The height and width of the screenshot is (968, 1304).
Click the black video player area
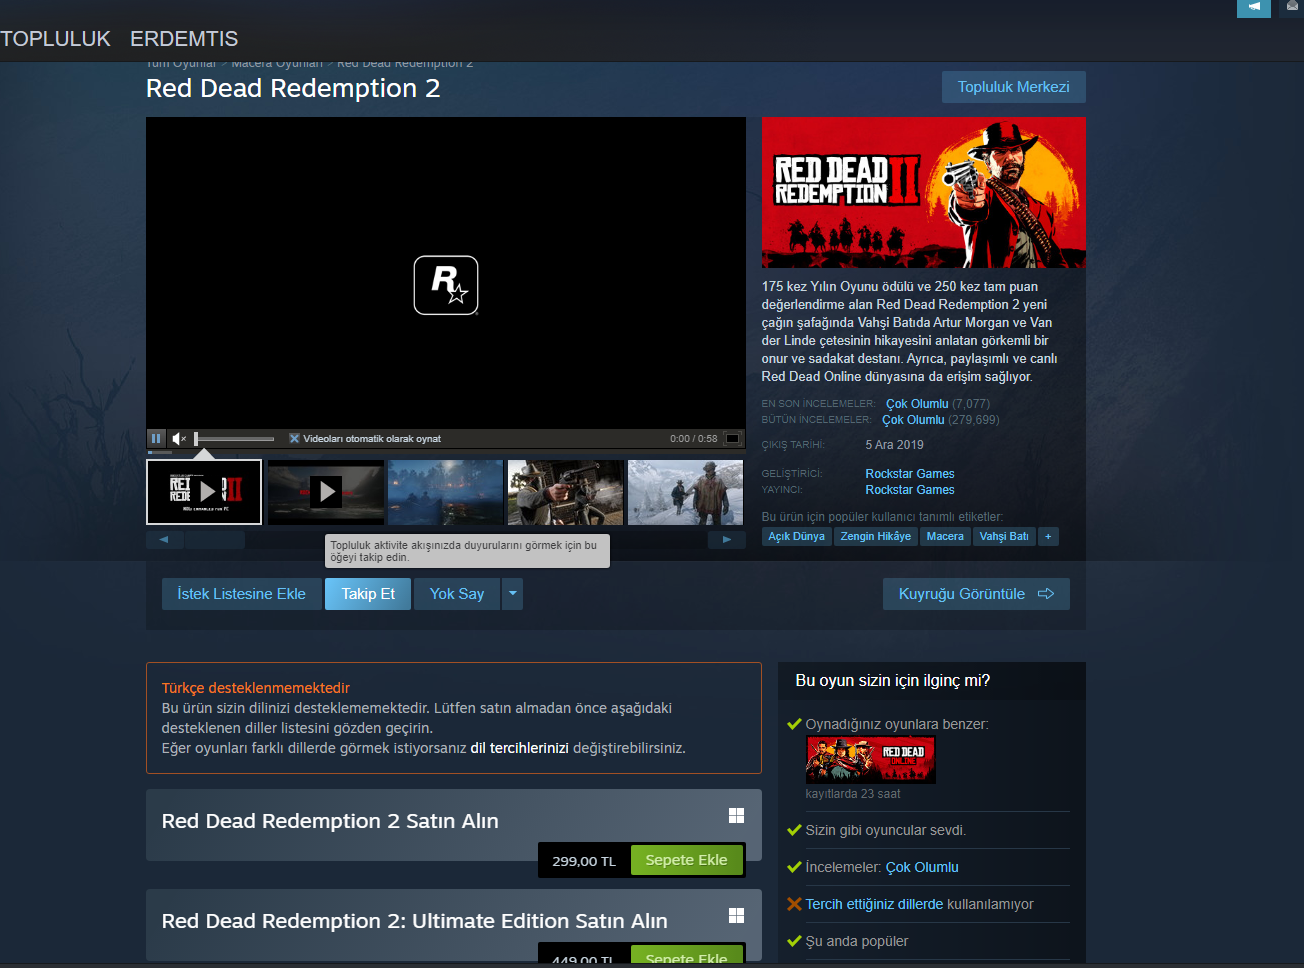coord(446,273)
